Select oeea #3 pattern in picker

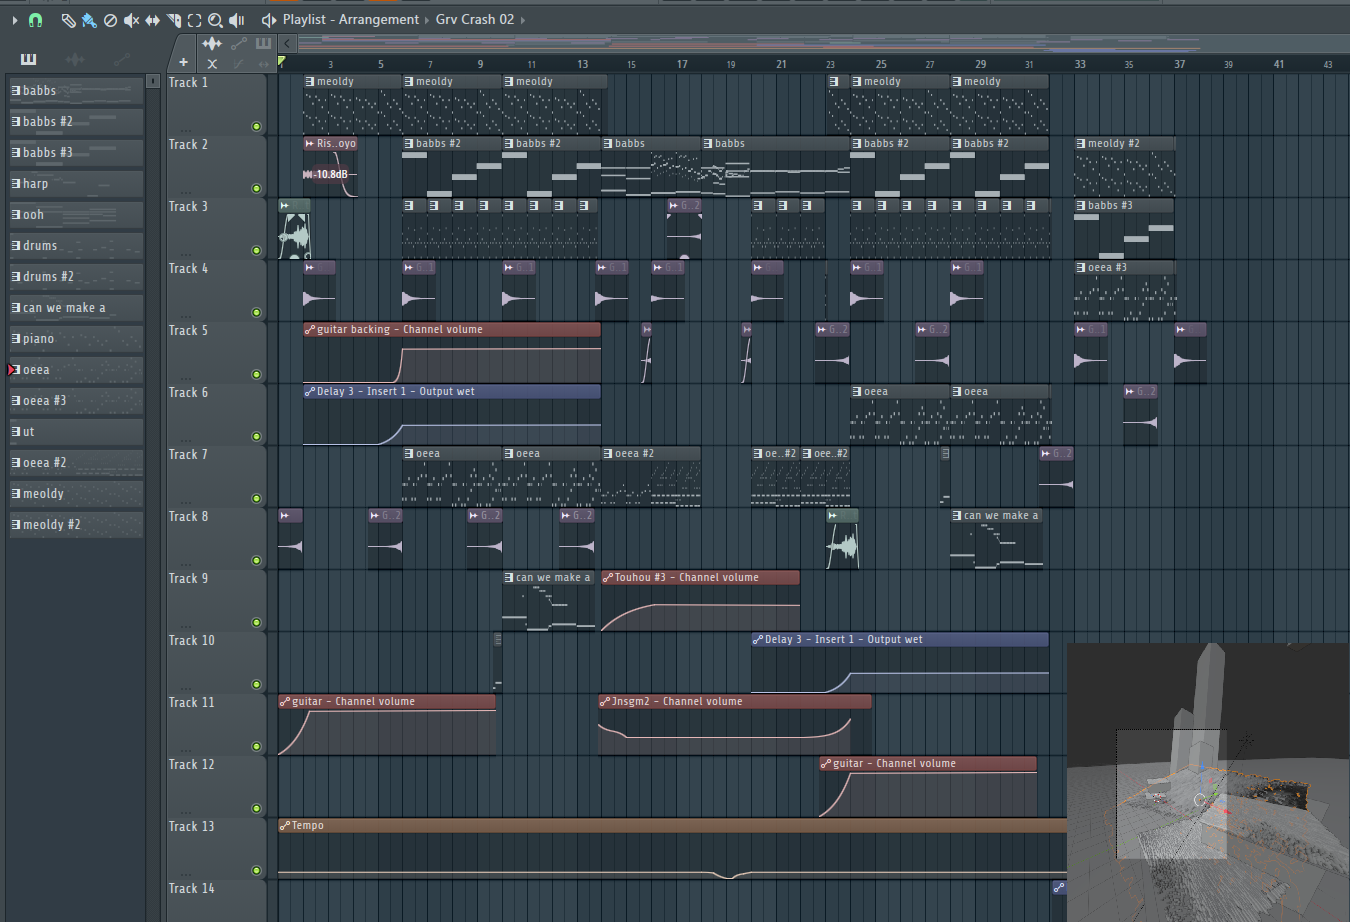pyautogui.click(x=76, y=400)
